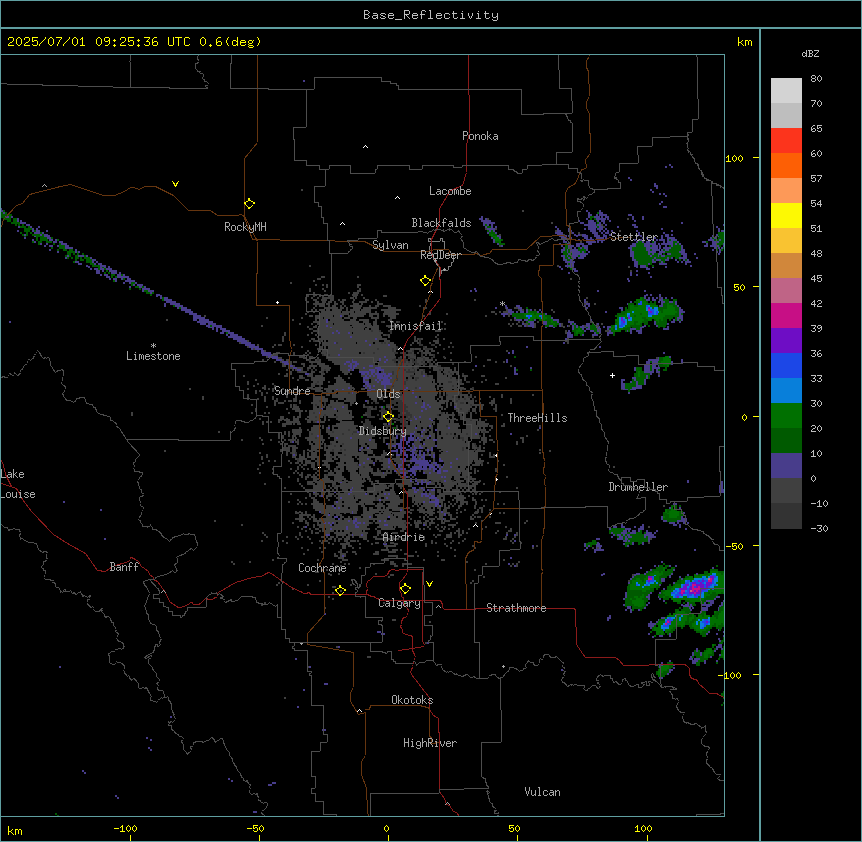This screenshot has height=842, width=862.
Task: Select the yellow v marker northwest of RockyMH
Action: [x=175, y=184]
